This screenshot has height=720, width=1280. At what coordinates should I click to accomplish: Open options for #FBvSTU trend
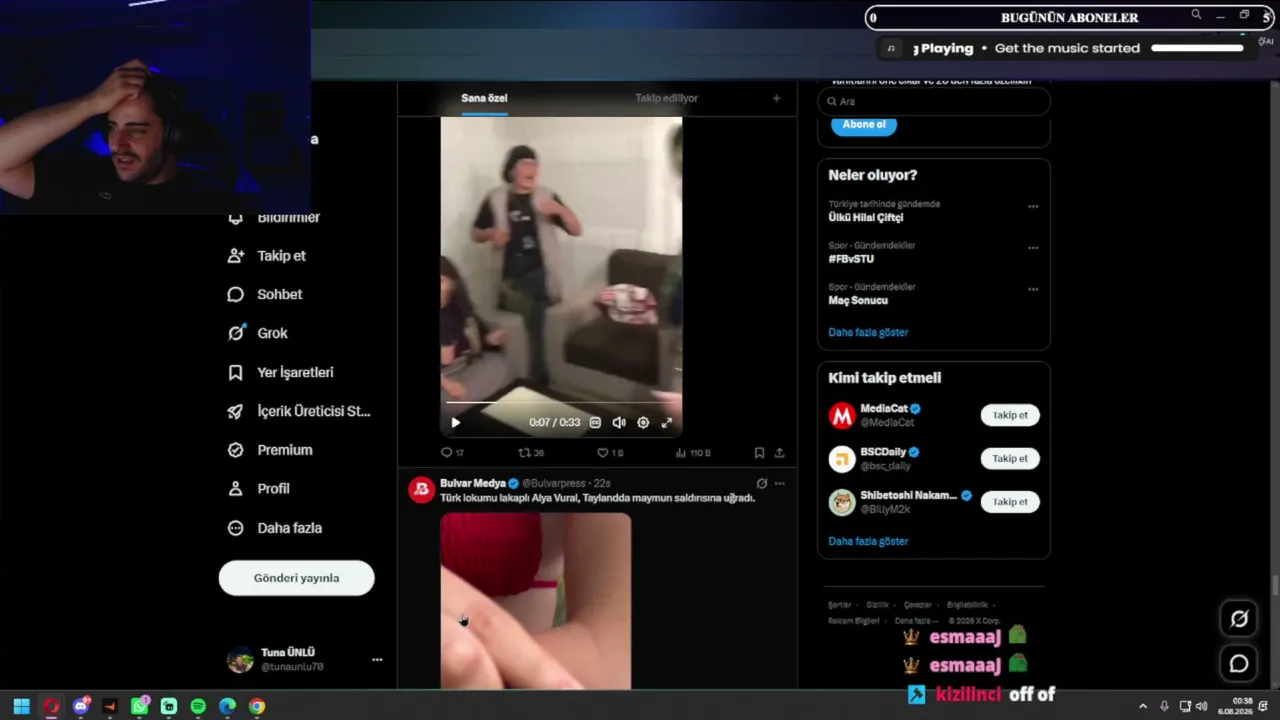1033,248
